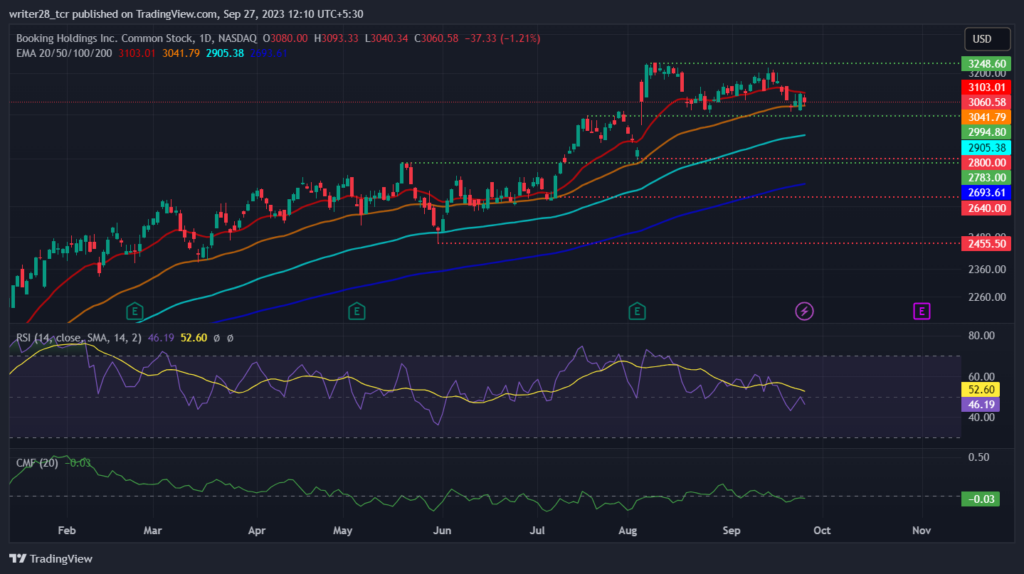Open the USD currency selector
The height and width of the screenshot is (574, 1024).
pos(987,39)
